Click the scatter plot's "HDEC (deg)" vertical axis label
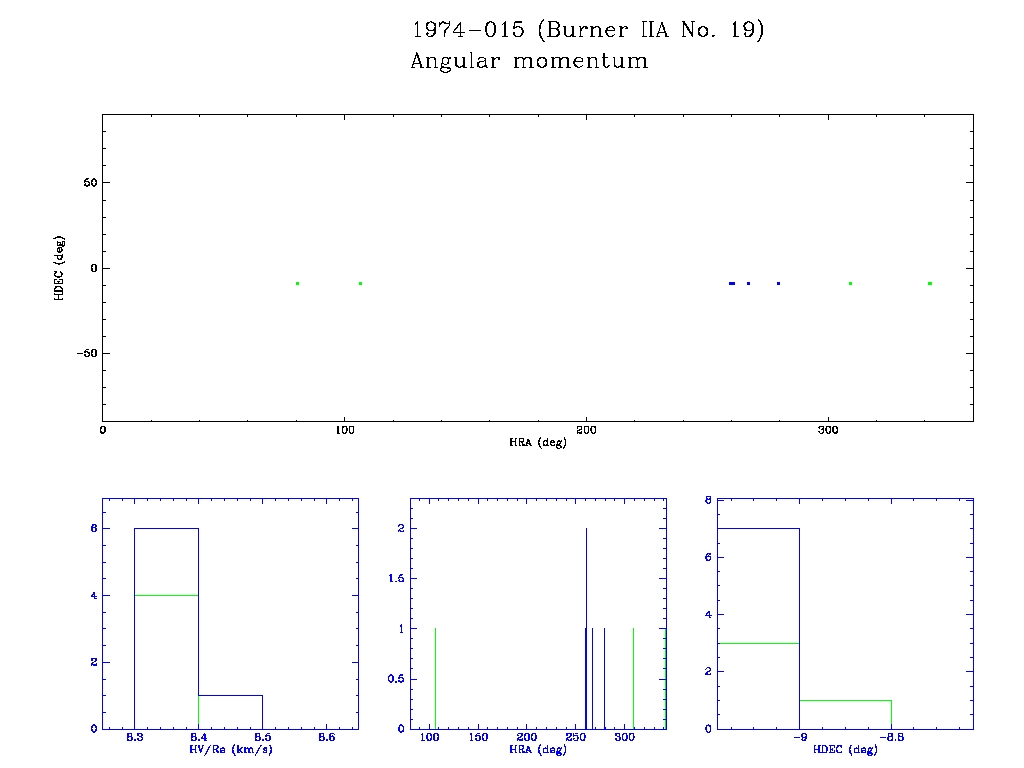1024x768 pixels. 59,268
